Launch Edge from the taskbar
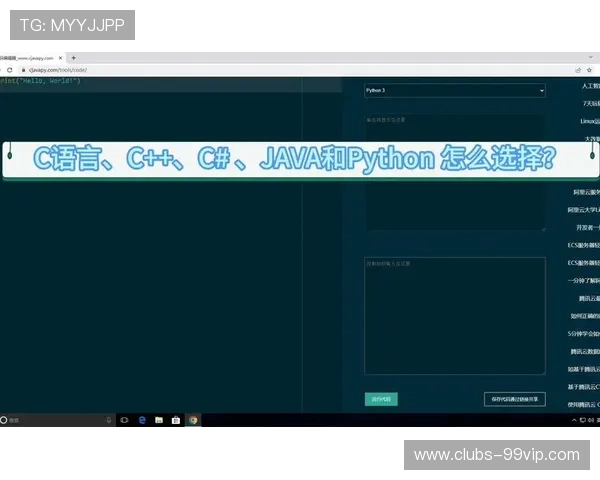The width and height of the screenshot is (600, 480). (142, 420)
